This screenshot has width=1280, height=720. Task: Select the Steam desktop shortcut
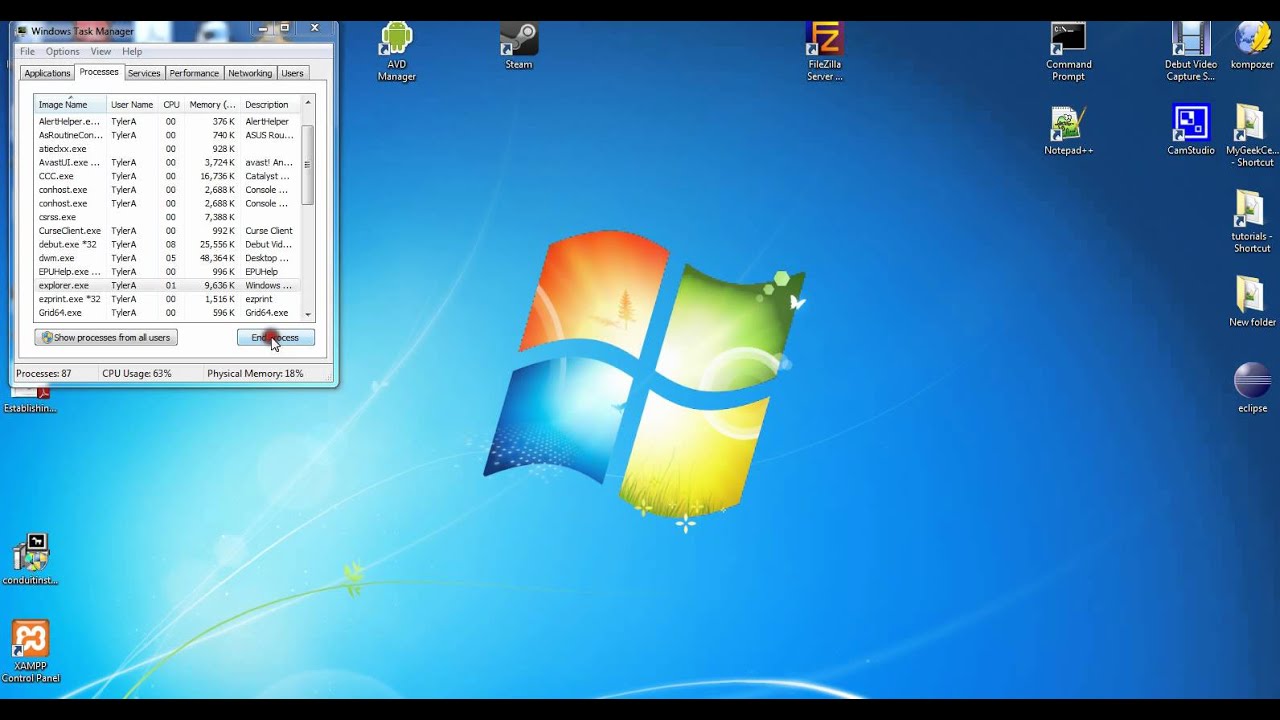519,46
